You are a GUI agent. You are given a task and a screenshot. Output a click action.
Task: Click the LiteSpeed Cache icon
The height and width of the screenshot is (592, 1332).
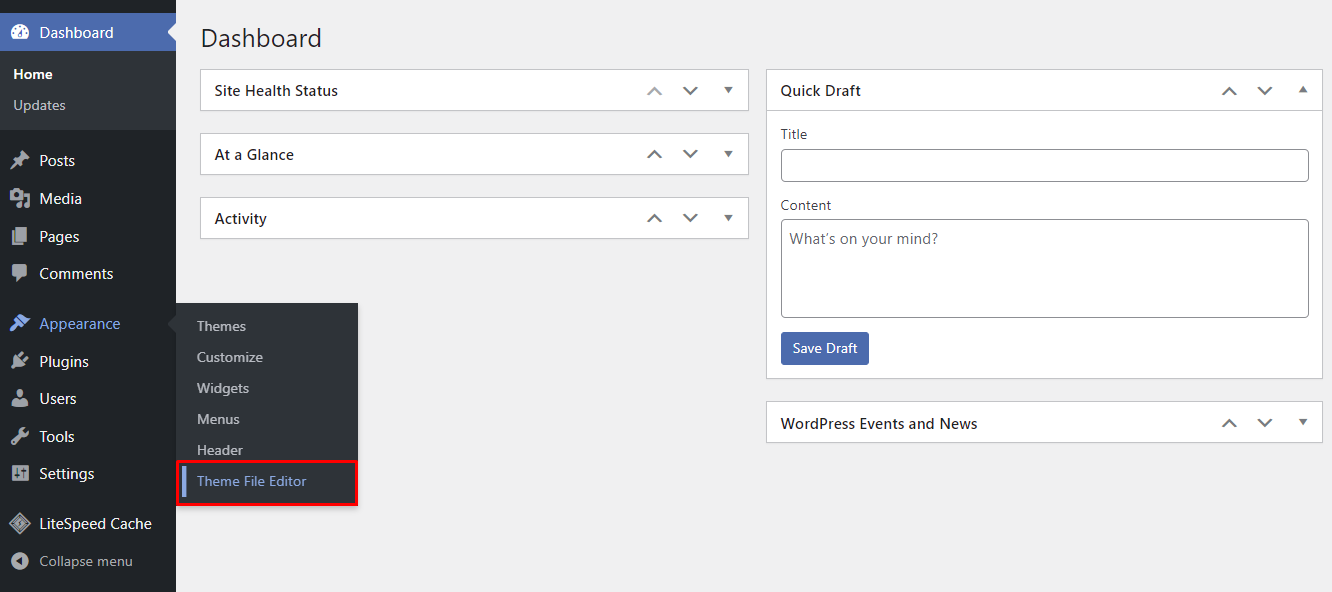pyautogui.click(x=20, y=523)
